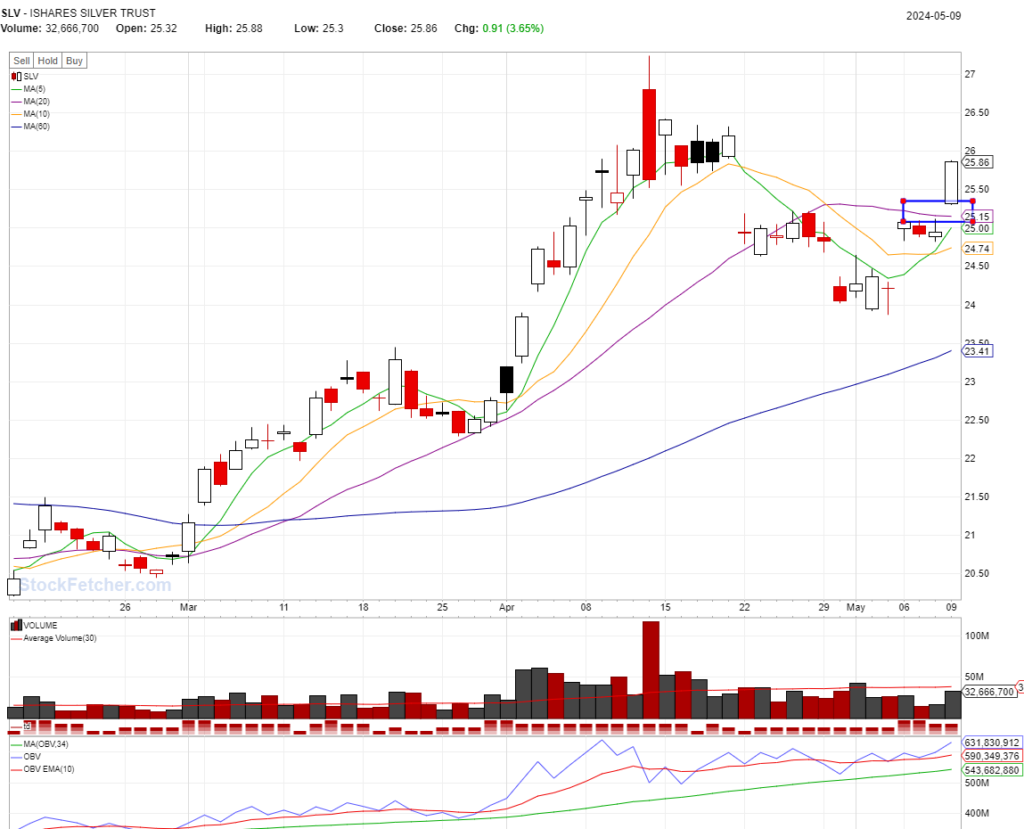Select the MA(20) legend entry

pyautogui.click(x=31, y=101)
